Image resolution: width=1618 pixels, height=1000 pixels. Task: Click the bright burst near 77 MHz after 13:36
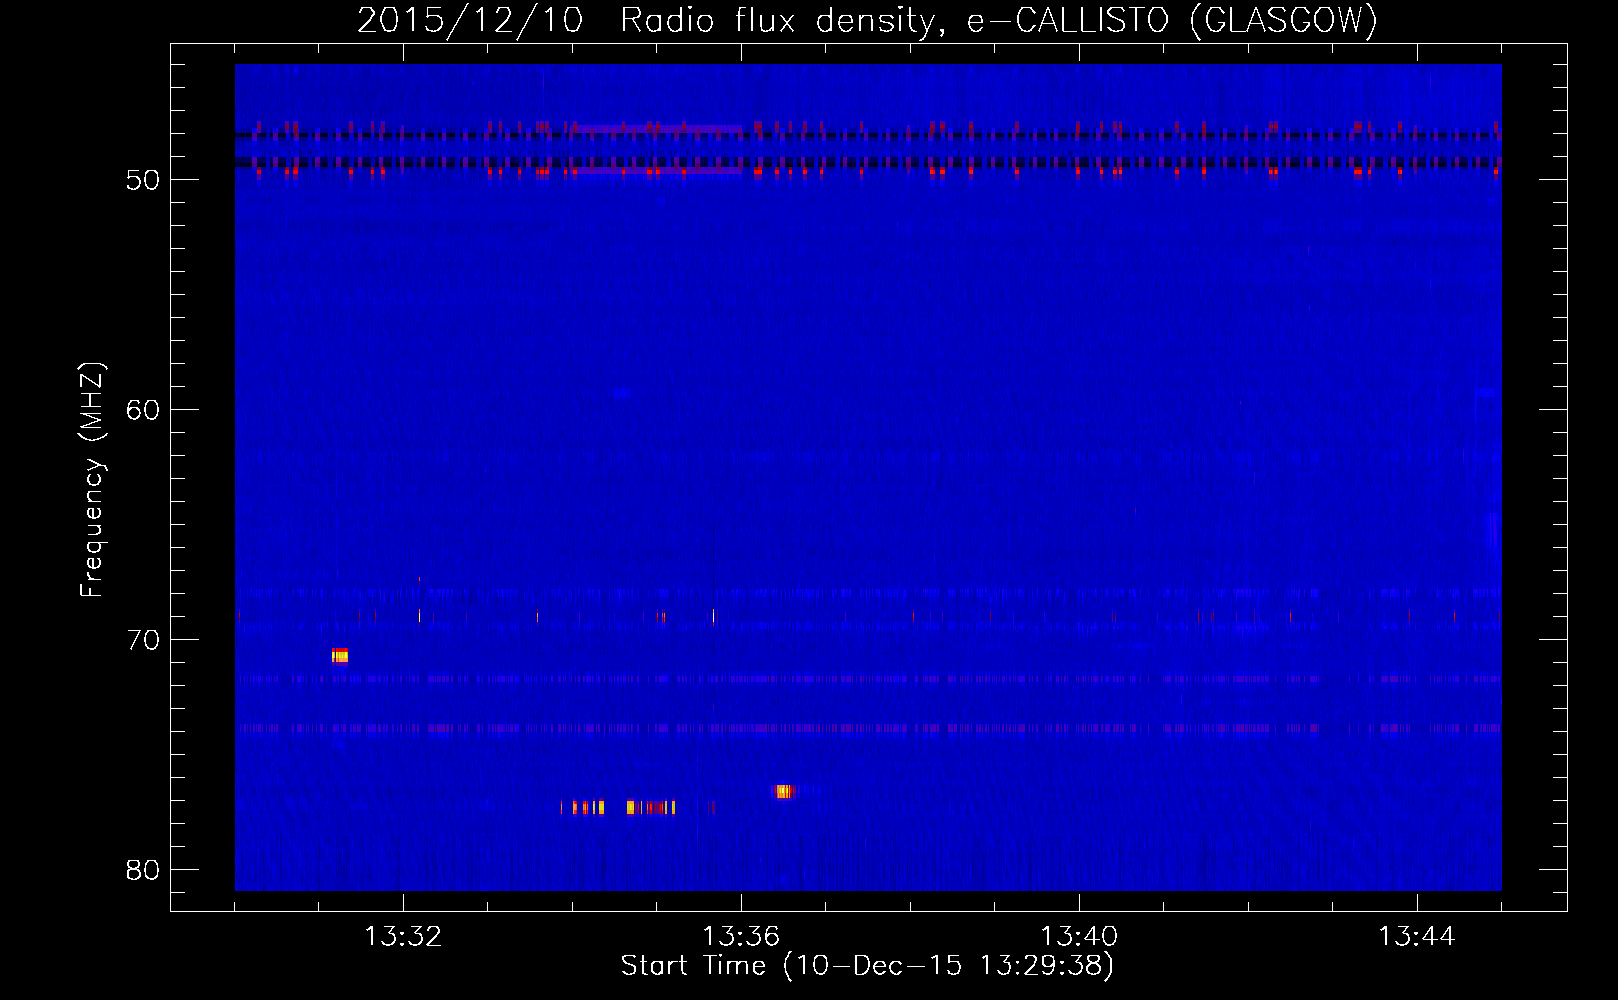pos(783,792)
